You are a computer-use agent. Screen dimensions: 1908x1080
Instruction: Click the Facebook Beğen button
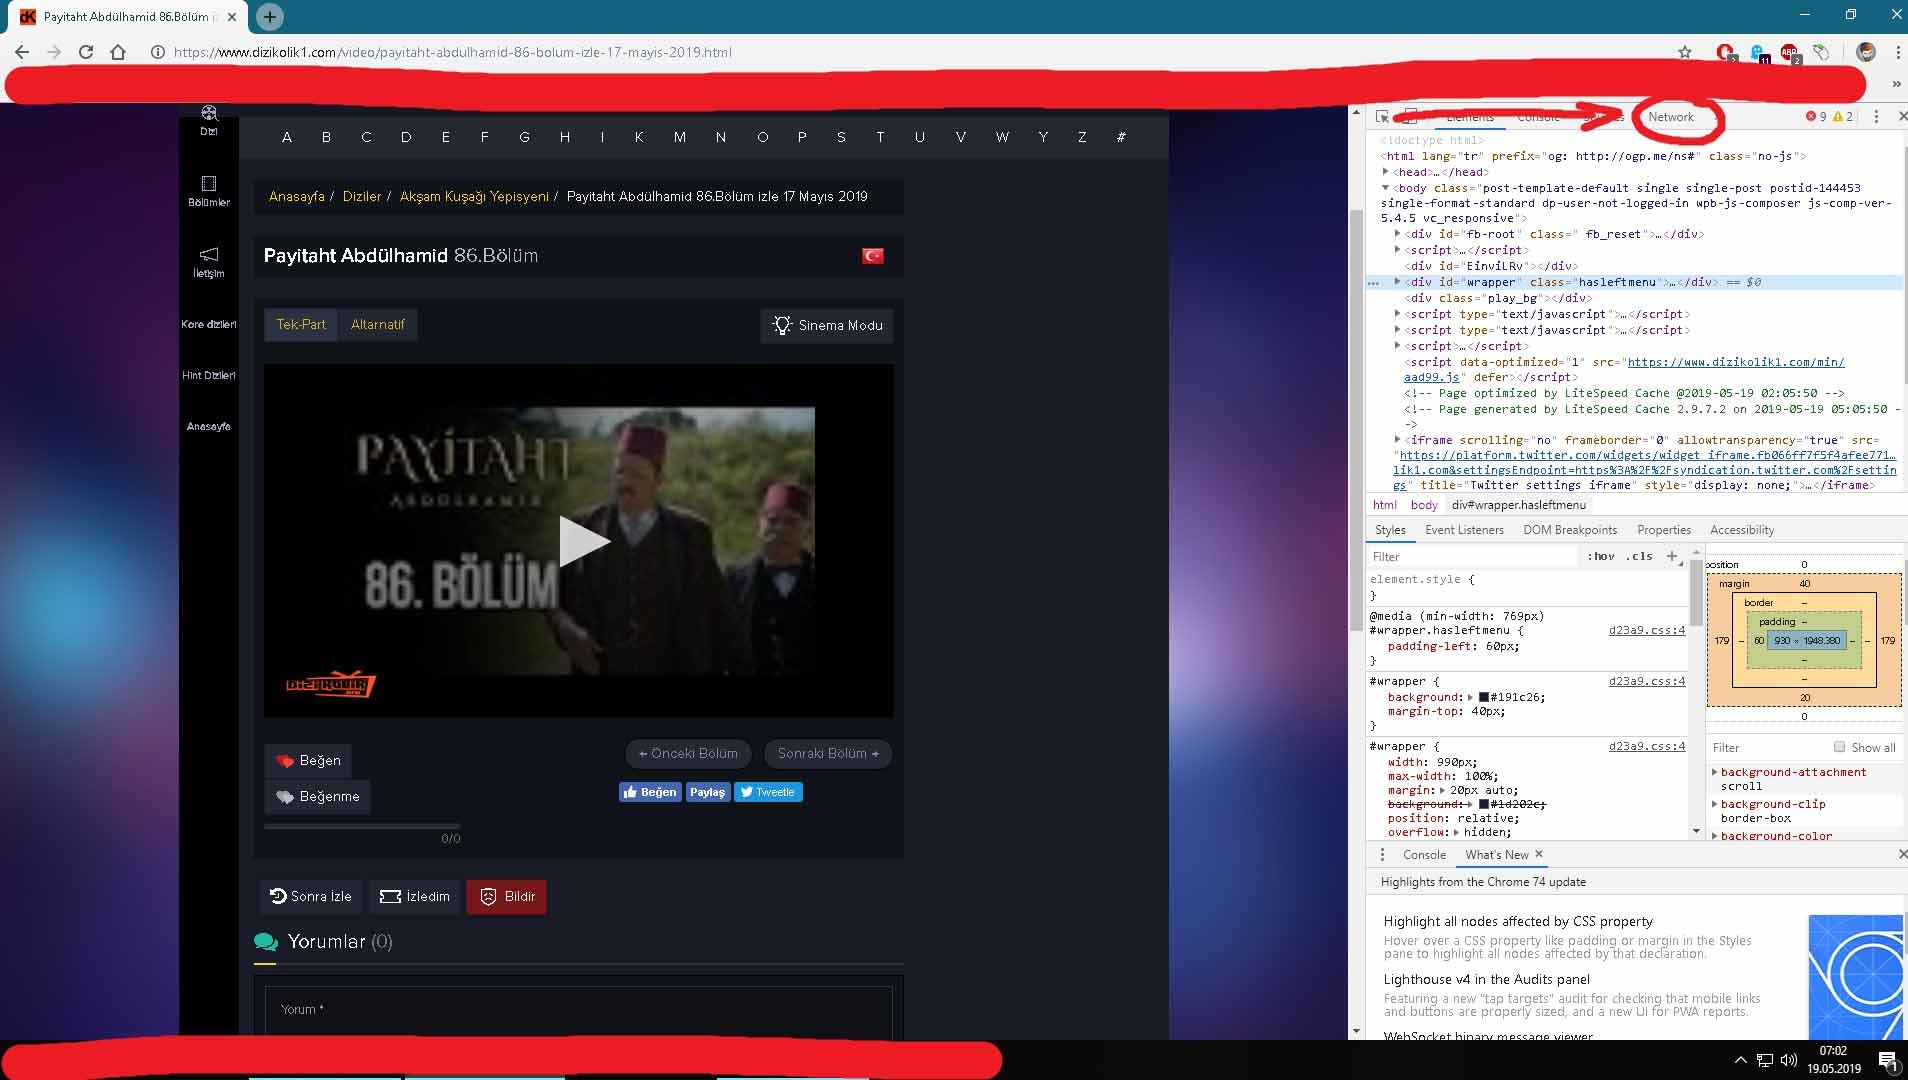[650, 792]
